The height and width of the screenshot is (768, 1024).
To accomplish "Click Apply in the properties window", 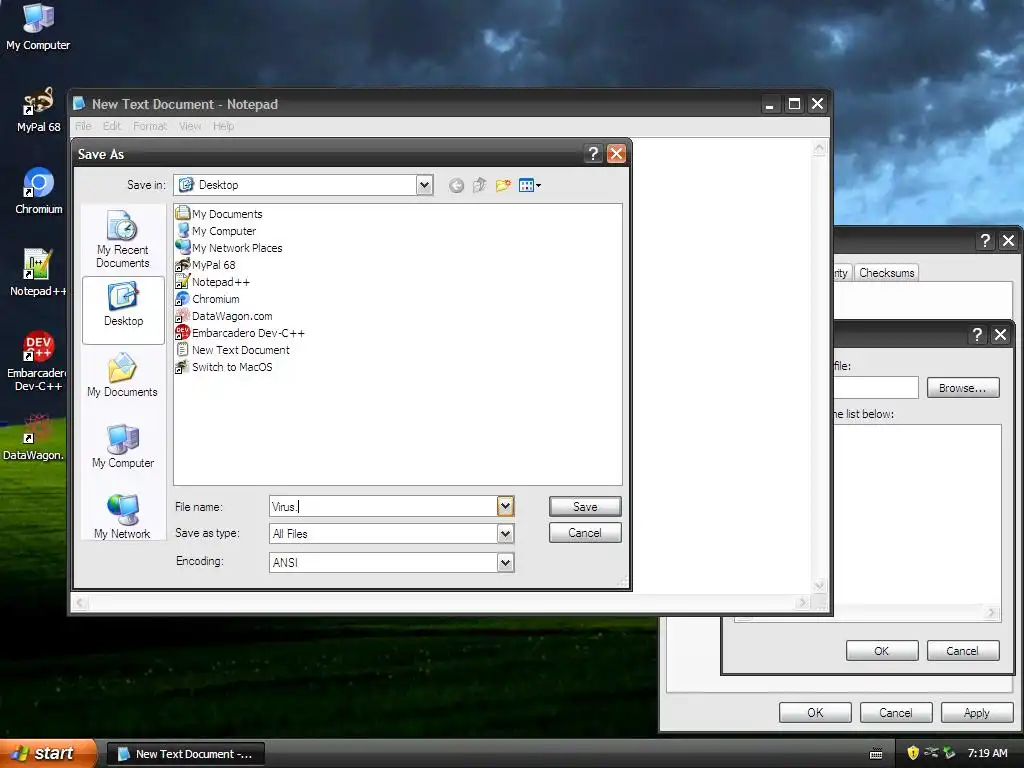I will (x=976, y=712).
